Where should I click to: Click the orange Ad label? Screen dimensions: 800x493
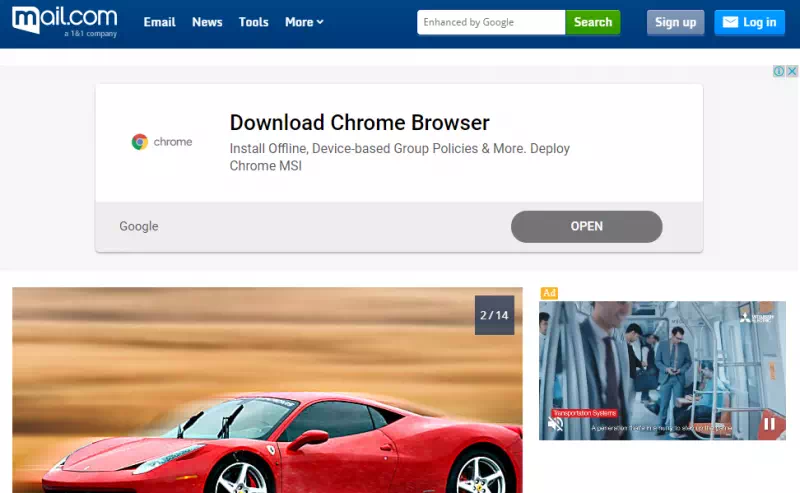549,293
